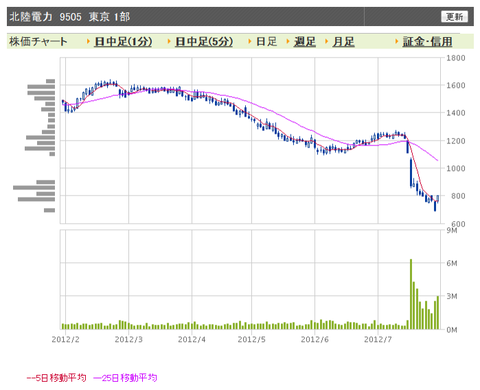
Task: Click orange arrow before 週足
Action: point(288,41)
